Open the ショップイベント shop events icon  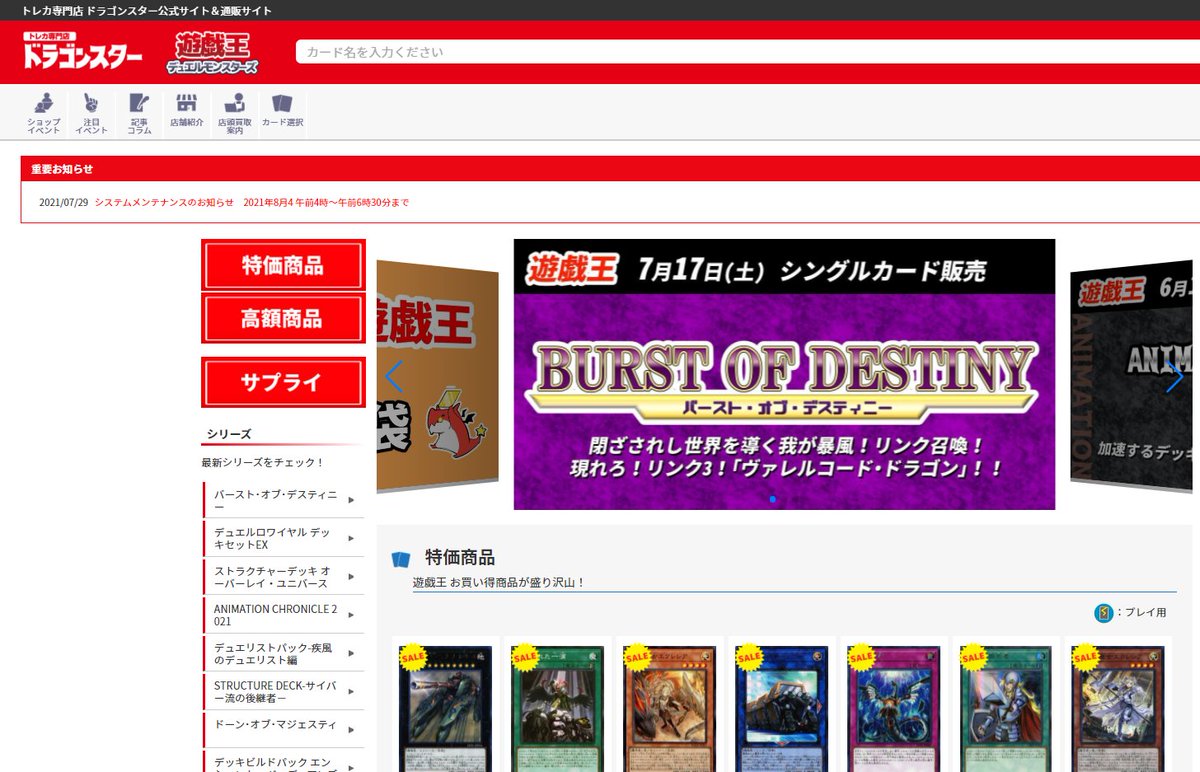tap(43, 113)
